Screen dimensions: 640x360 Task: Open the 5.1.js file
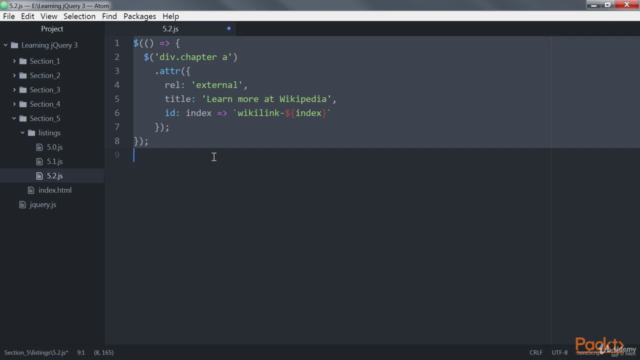(x=55, y=162)
